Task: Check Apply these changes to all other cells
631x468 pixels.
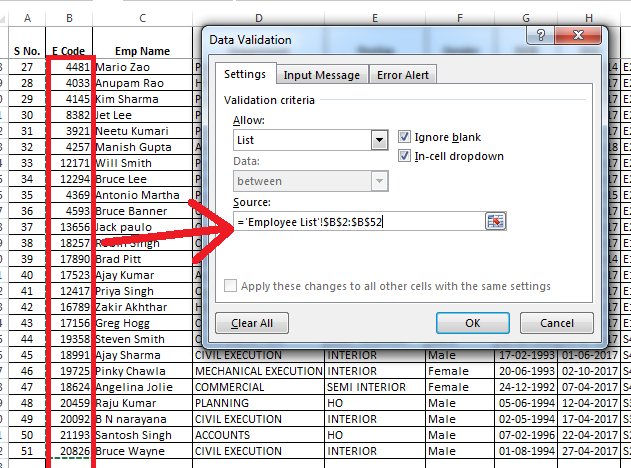Action: tap(230, 286)
